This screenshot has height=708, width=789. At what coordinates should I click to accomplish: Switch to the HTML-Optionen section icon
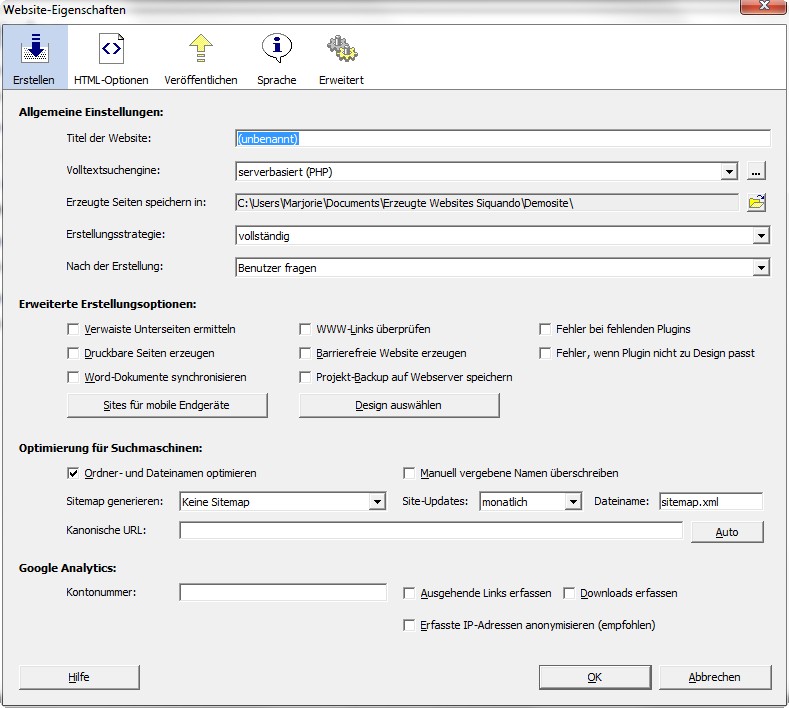(110, 50)
